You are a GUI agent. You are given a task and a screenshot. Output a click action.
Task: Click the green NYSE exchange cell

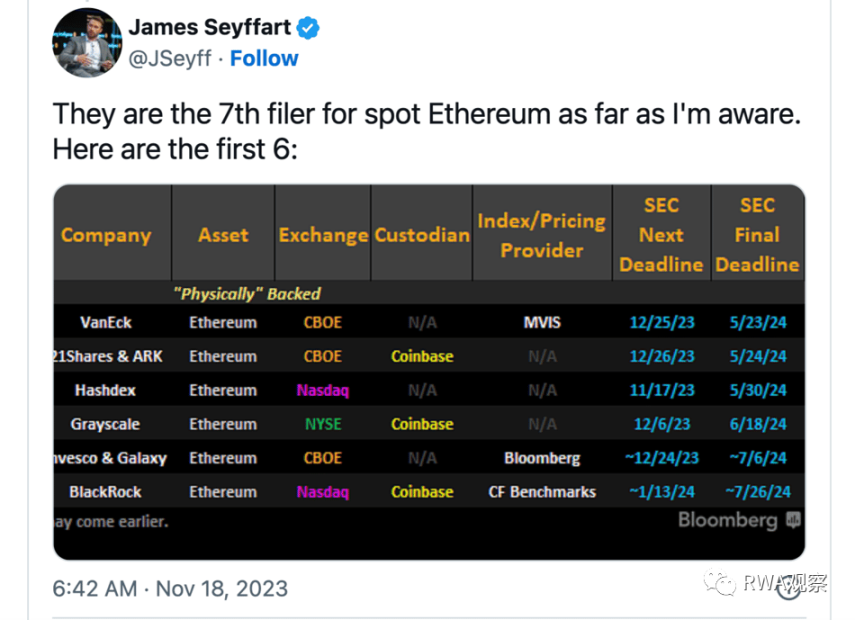(x=323, y=424)
